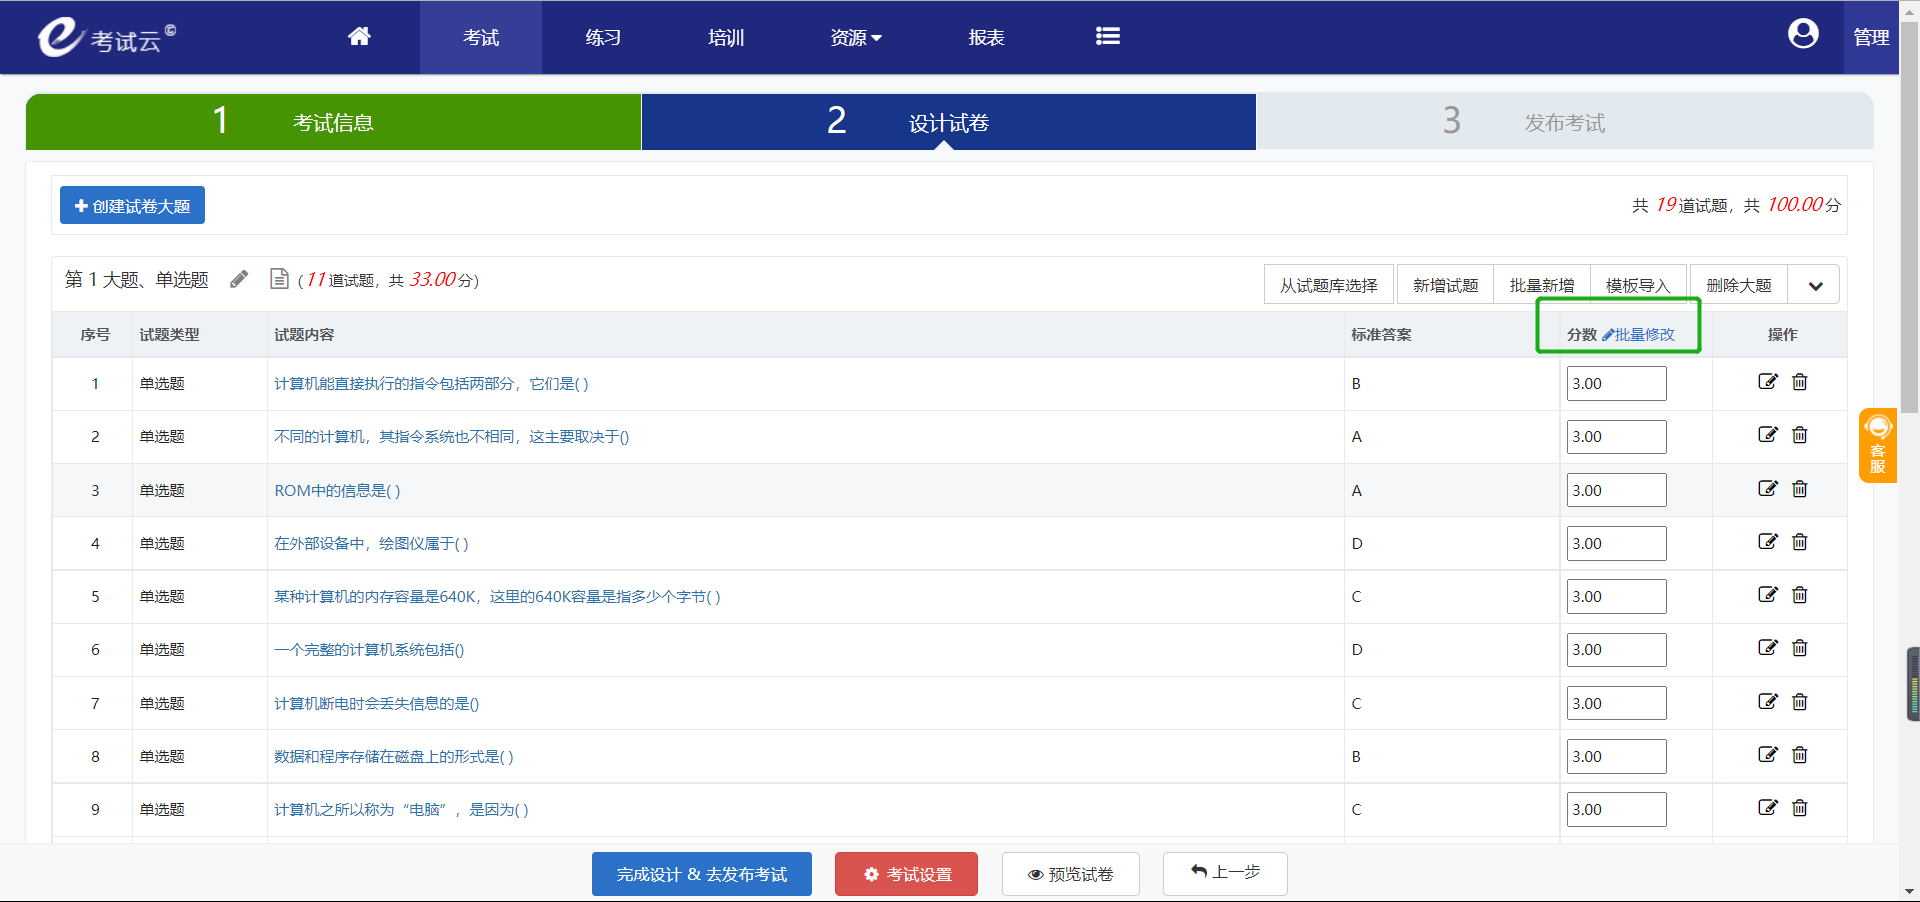Viewport: 1920px width, 902px height.
Task: Select step 2 设计试卷
Action: (948, 122)
